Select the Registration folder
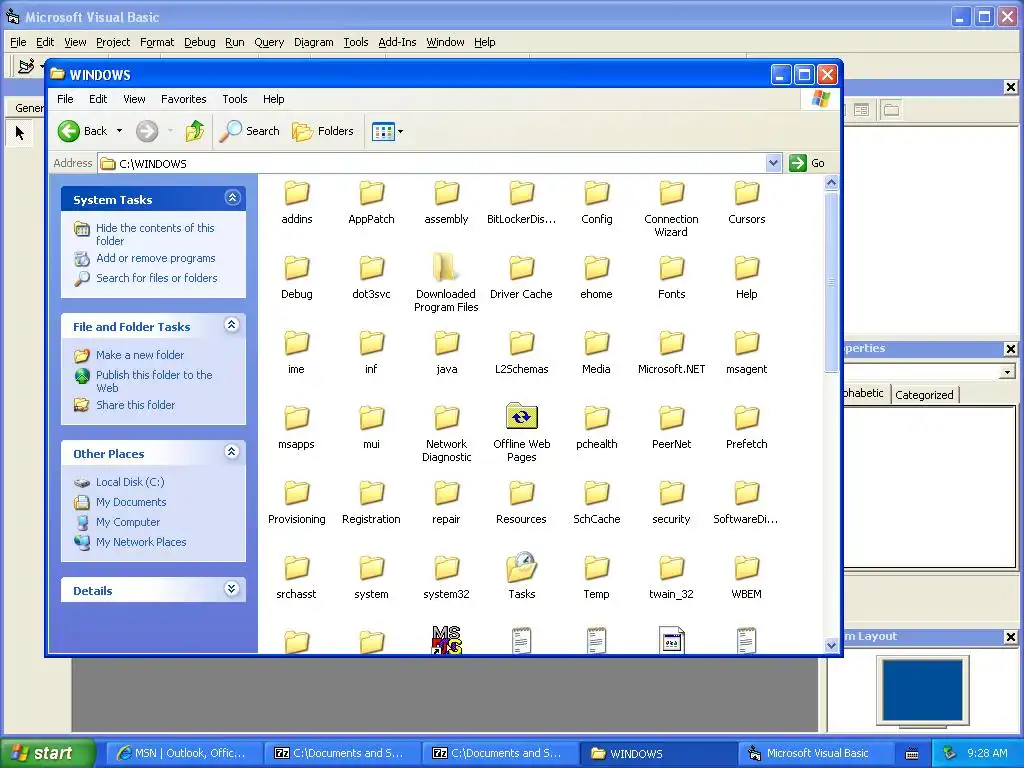 tap(372, 503)
